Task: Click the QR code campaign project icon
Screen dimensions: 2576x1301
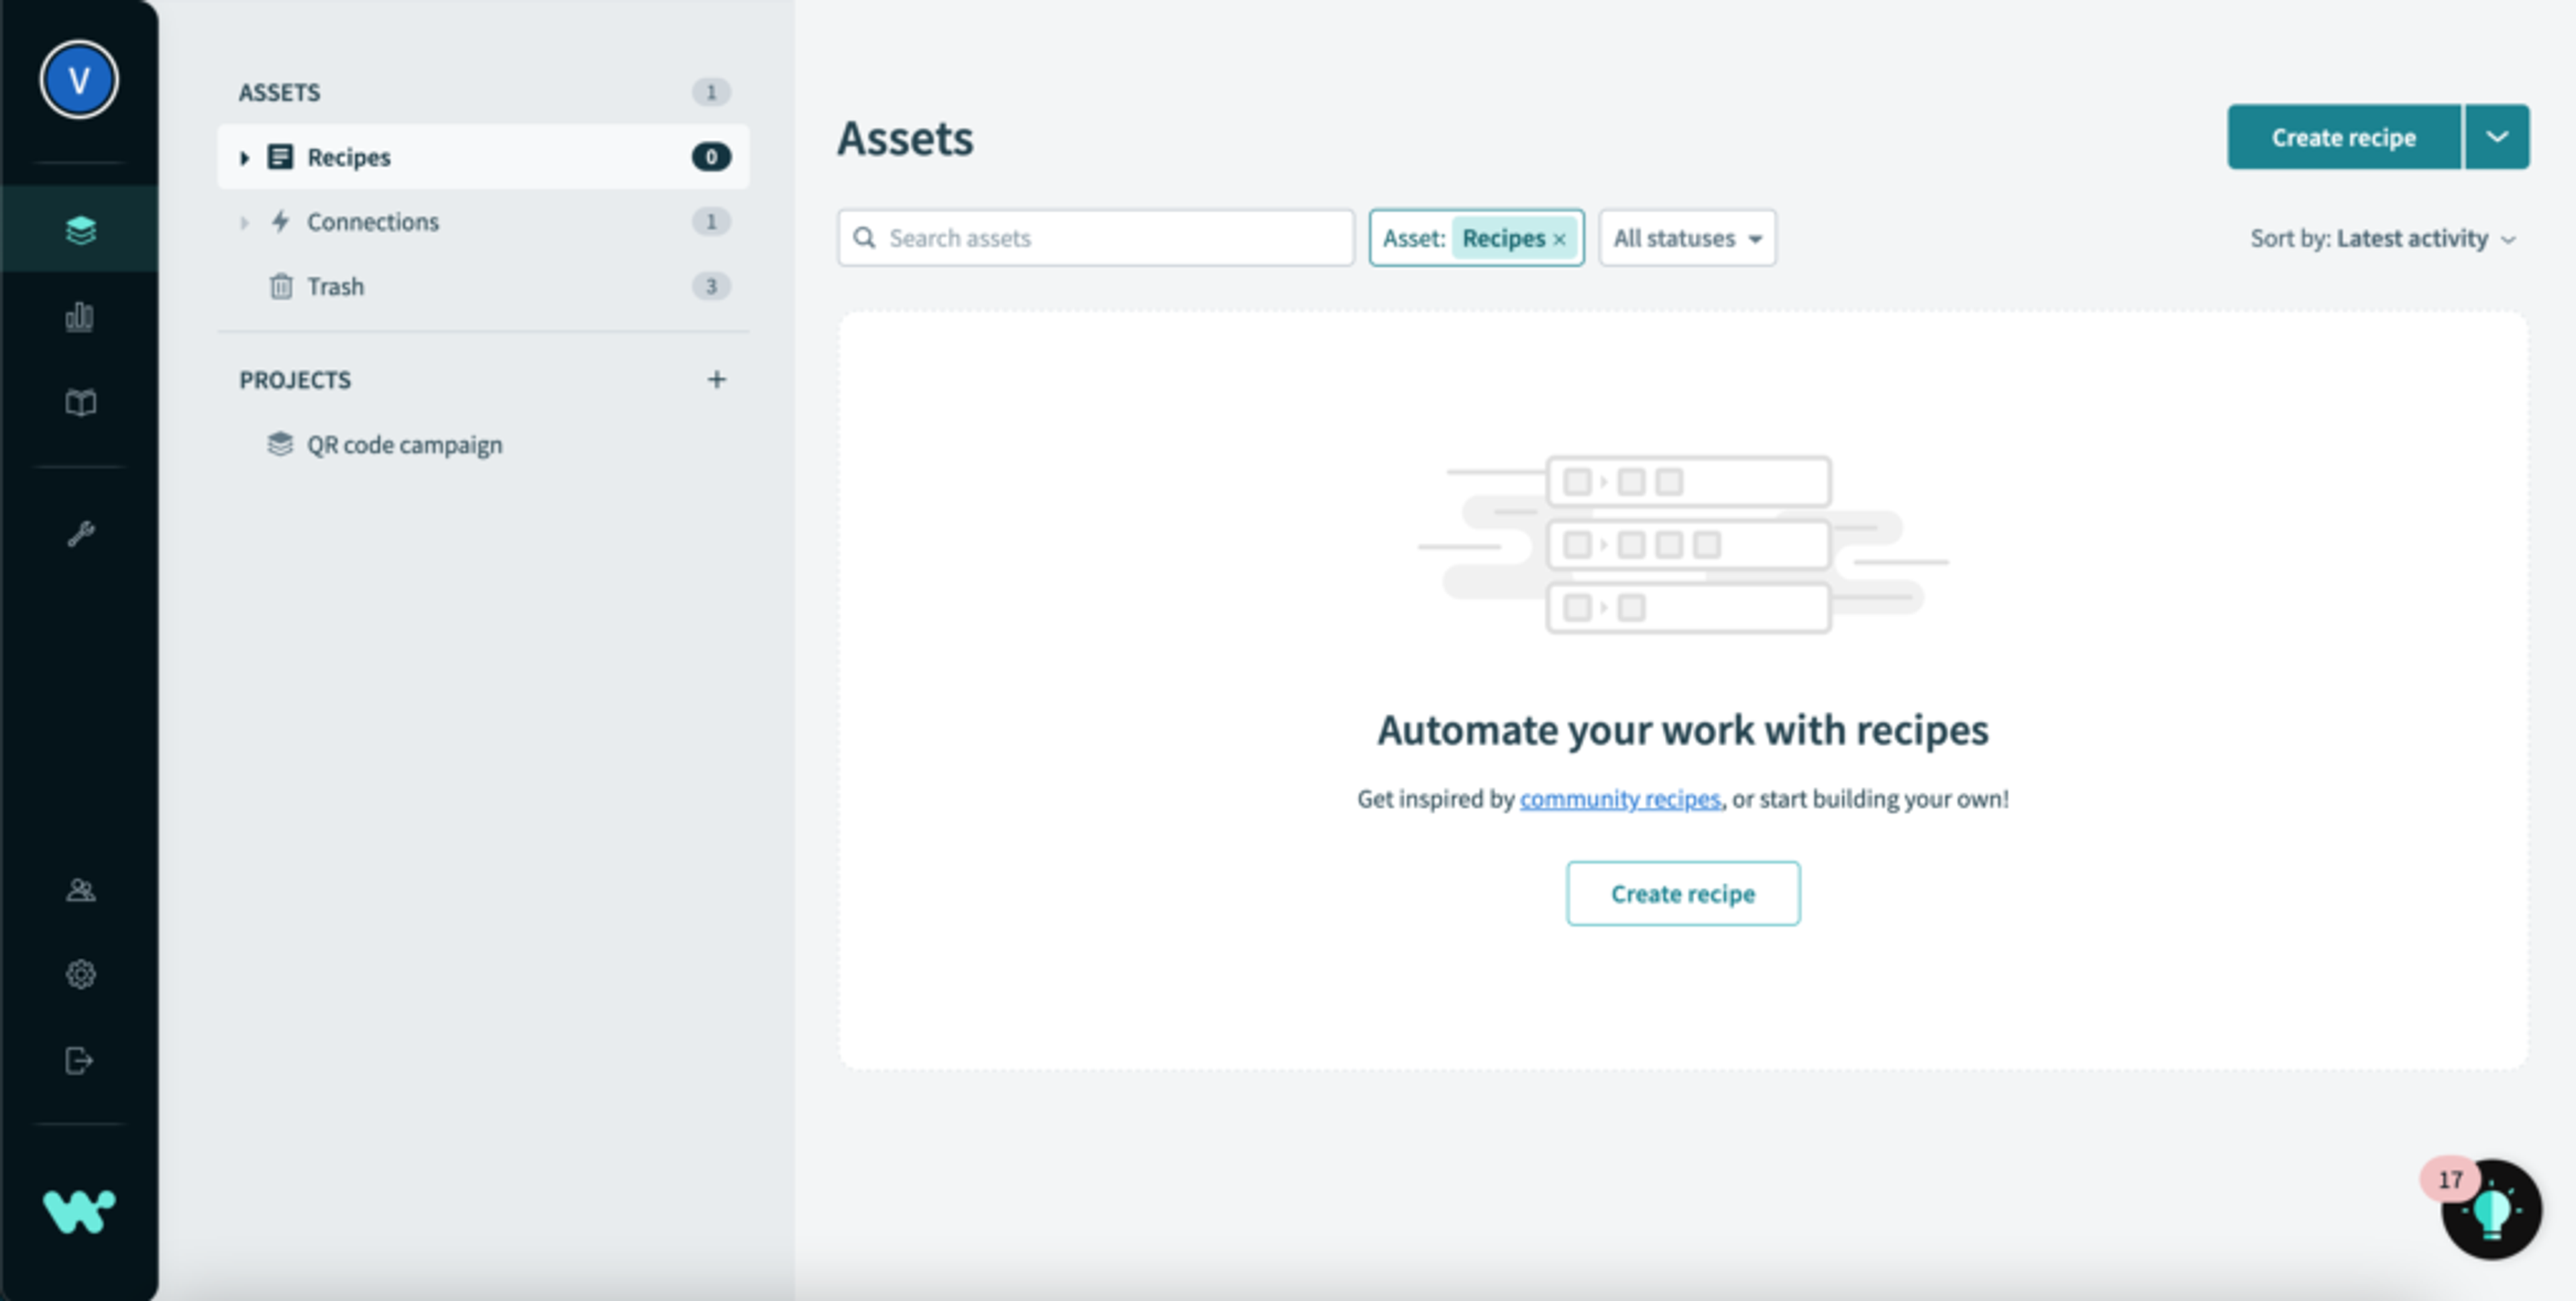Action: click(x=280, y=444)
